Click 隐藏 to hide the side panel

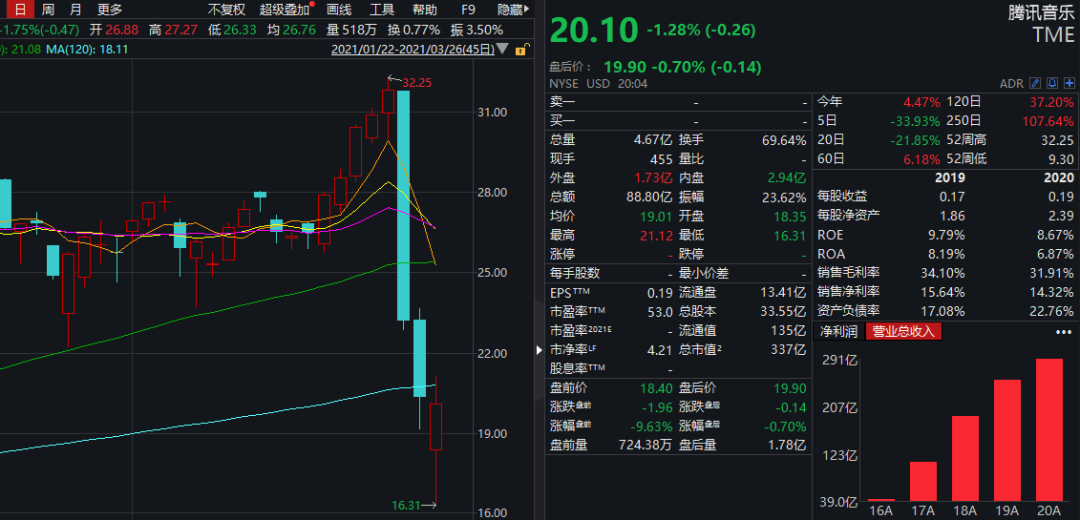coord(513,10)
